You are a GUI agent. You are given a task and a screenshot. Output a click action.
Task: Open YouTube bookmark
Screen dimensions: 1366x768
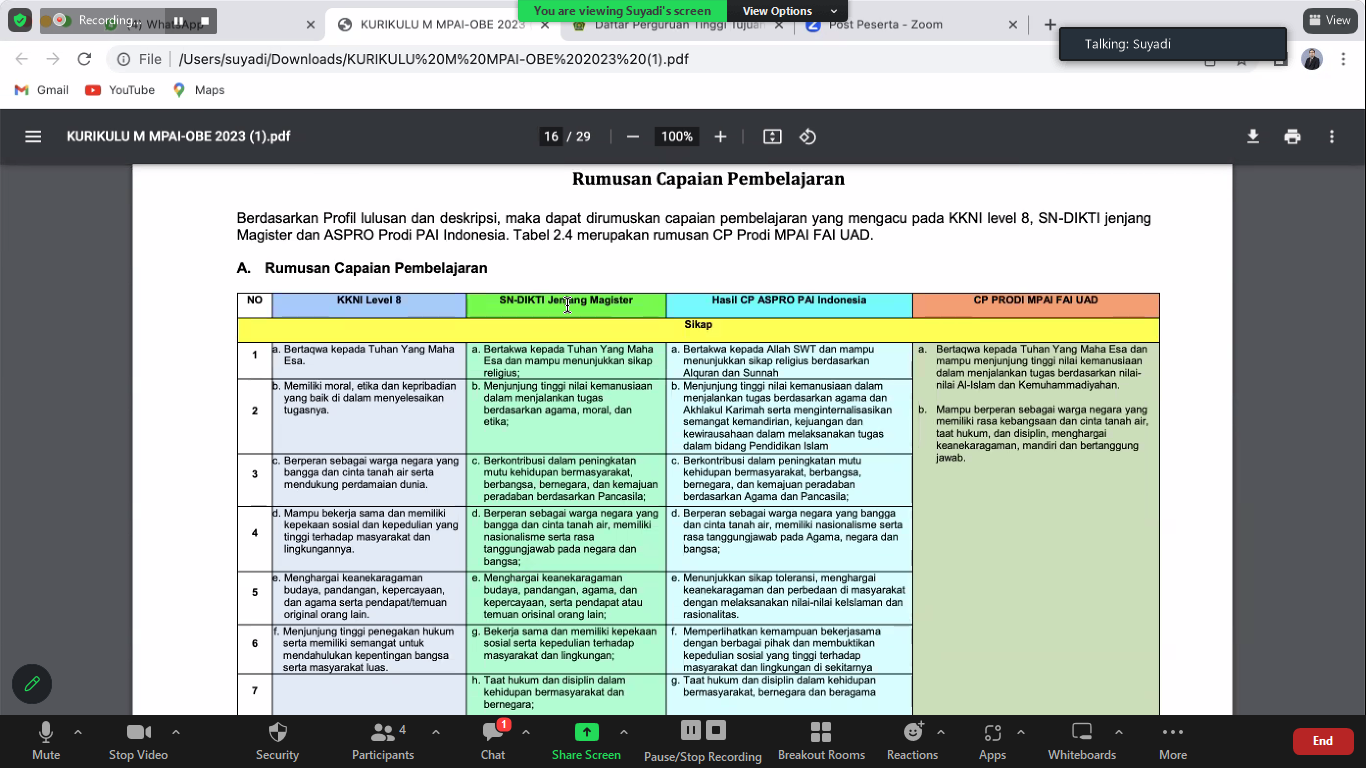120,90
